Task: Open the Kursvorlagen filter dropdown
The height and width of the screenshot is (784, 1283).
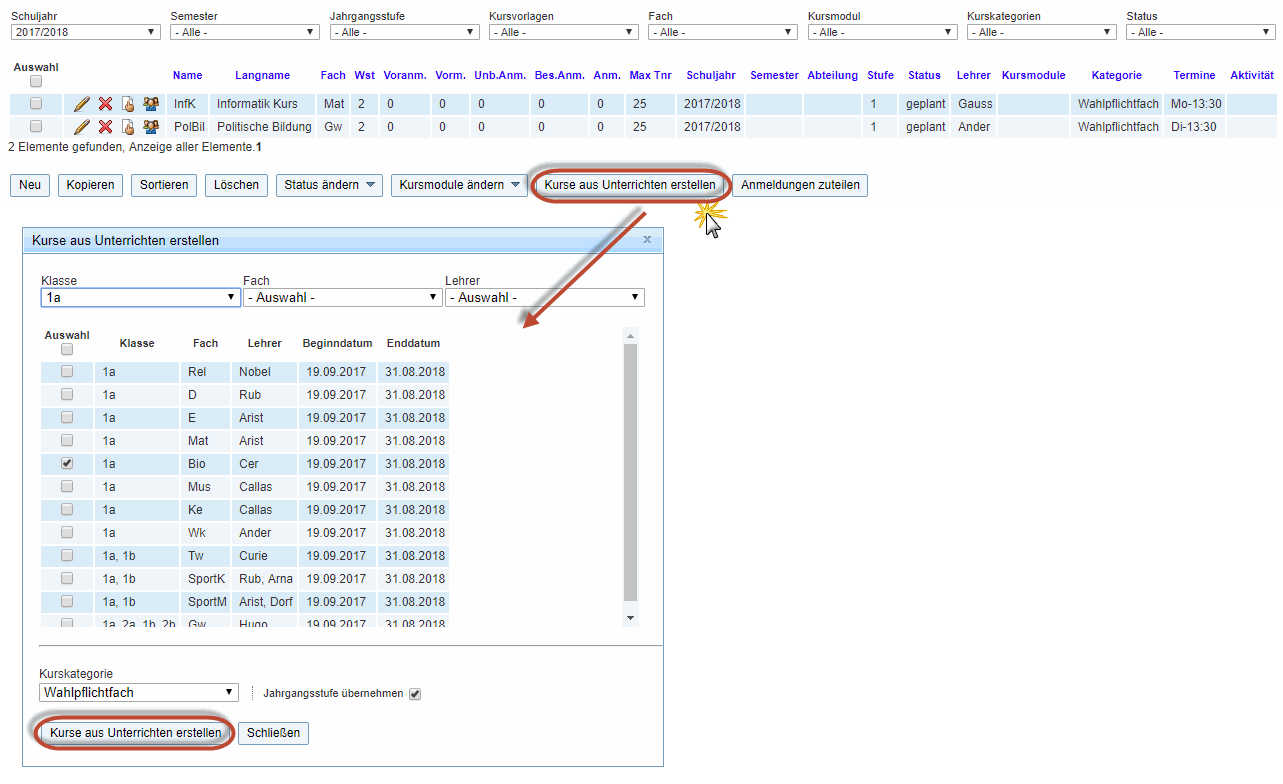Action: tap(563, 32)
